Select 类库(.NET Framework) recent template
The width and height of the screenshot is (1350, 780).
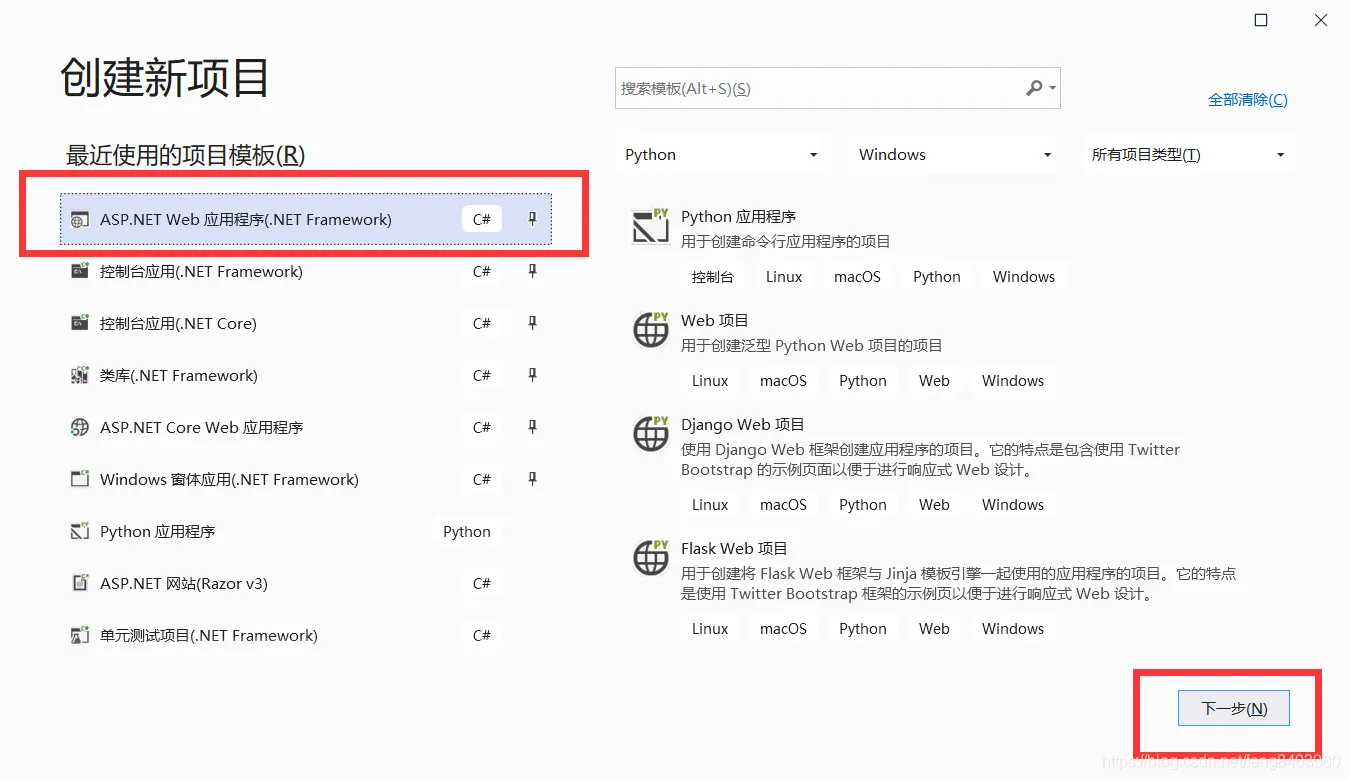pyautogui.click(x=305, y=375)
